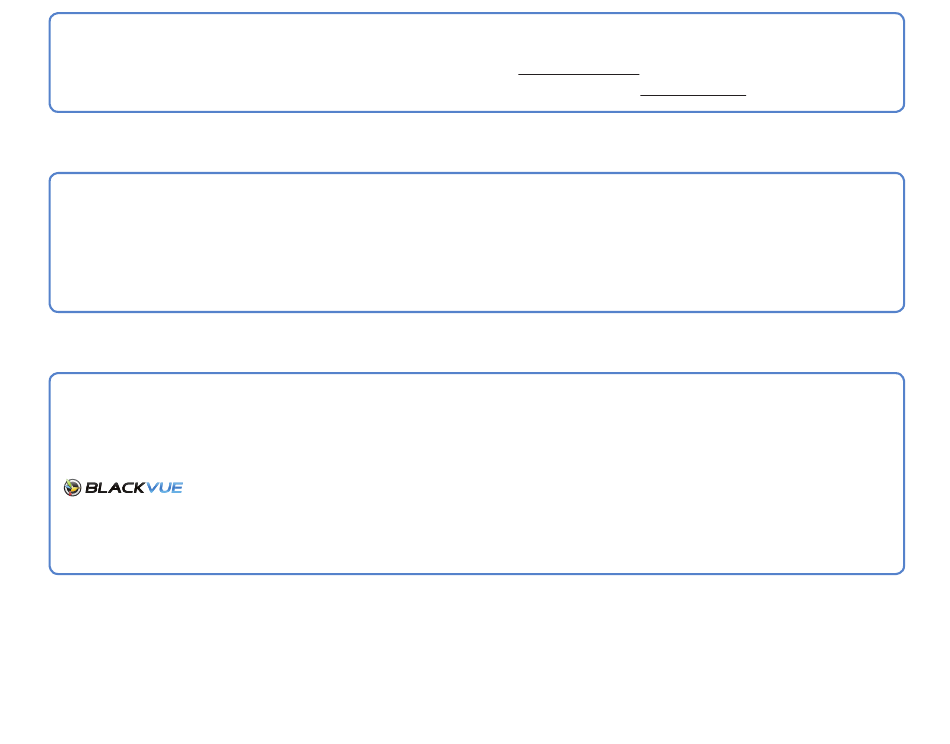Click the BLACKVUE wordmark text
The height and width of the screenshot is (744, 950).
point(134,488)
